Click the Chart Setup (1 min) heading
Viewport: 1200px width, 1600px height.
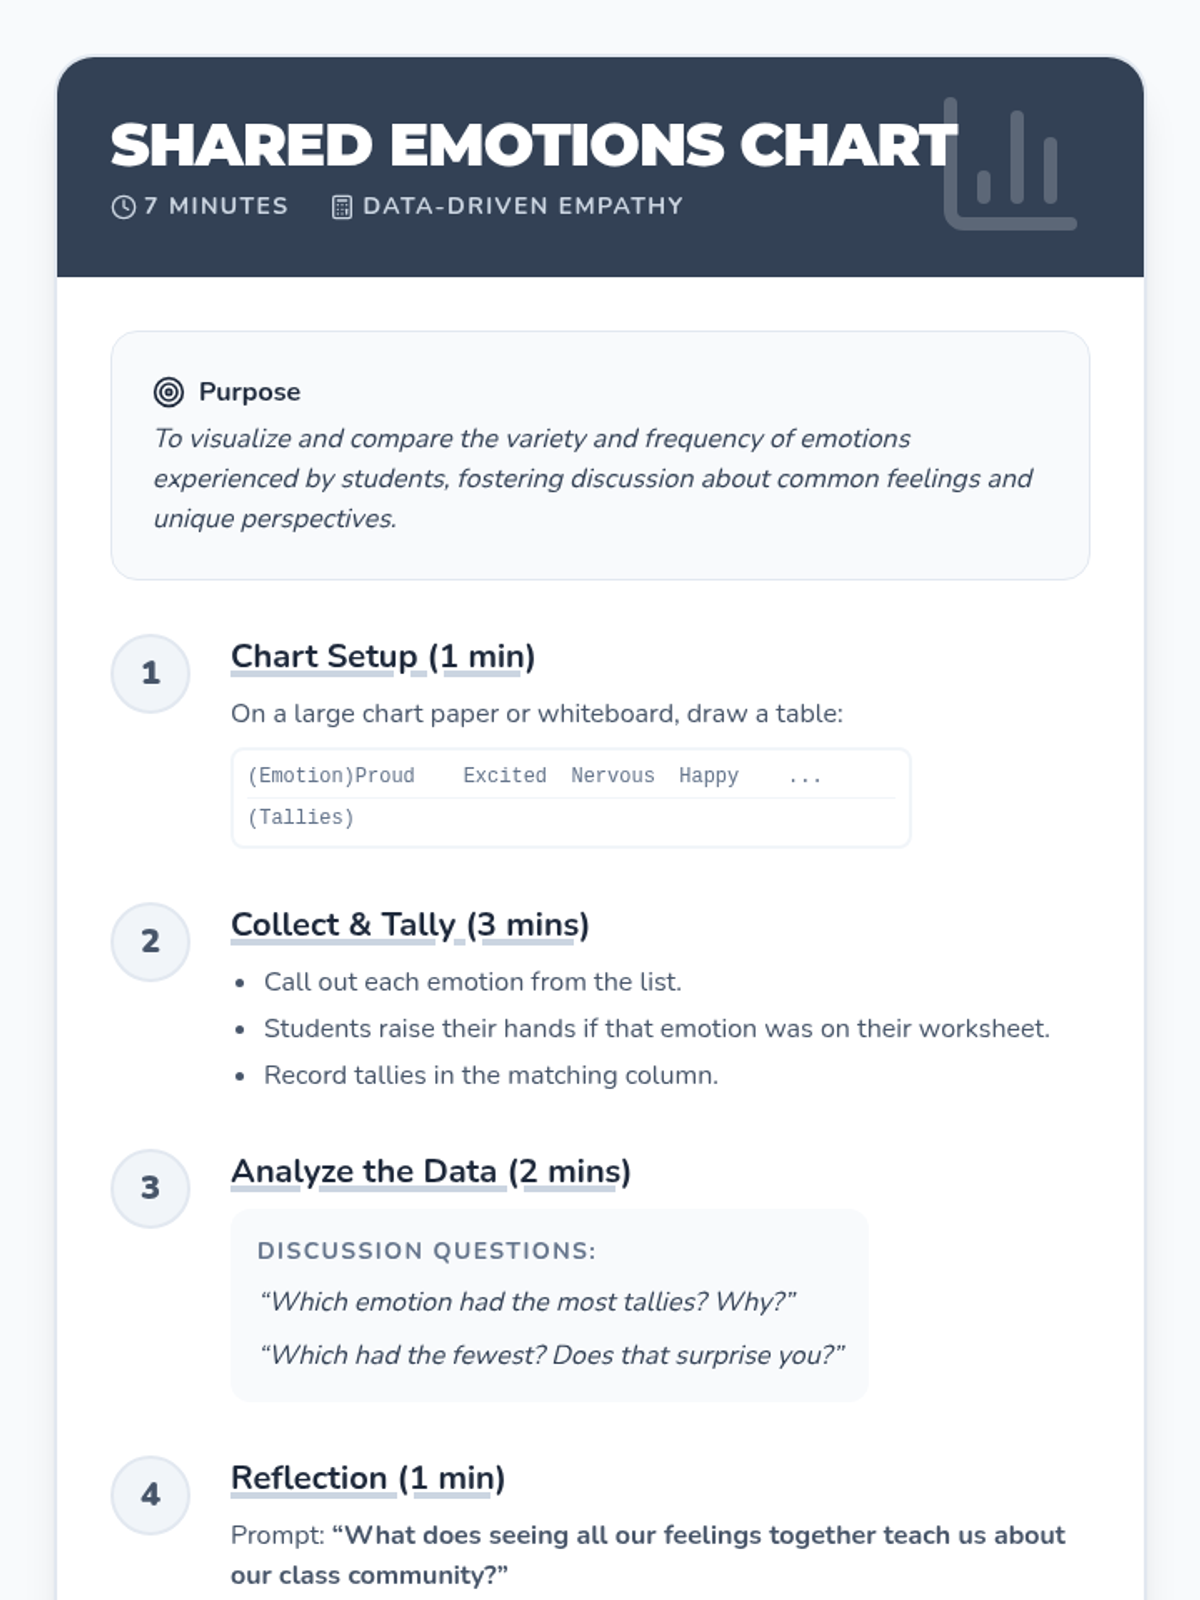[x=383, y=657]
